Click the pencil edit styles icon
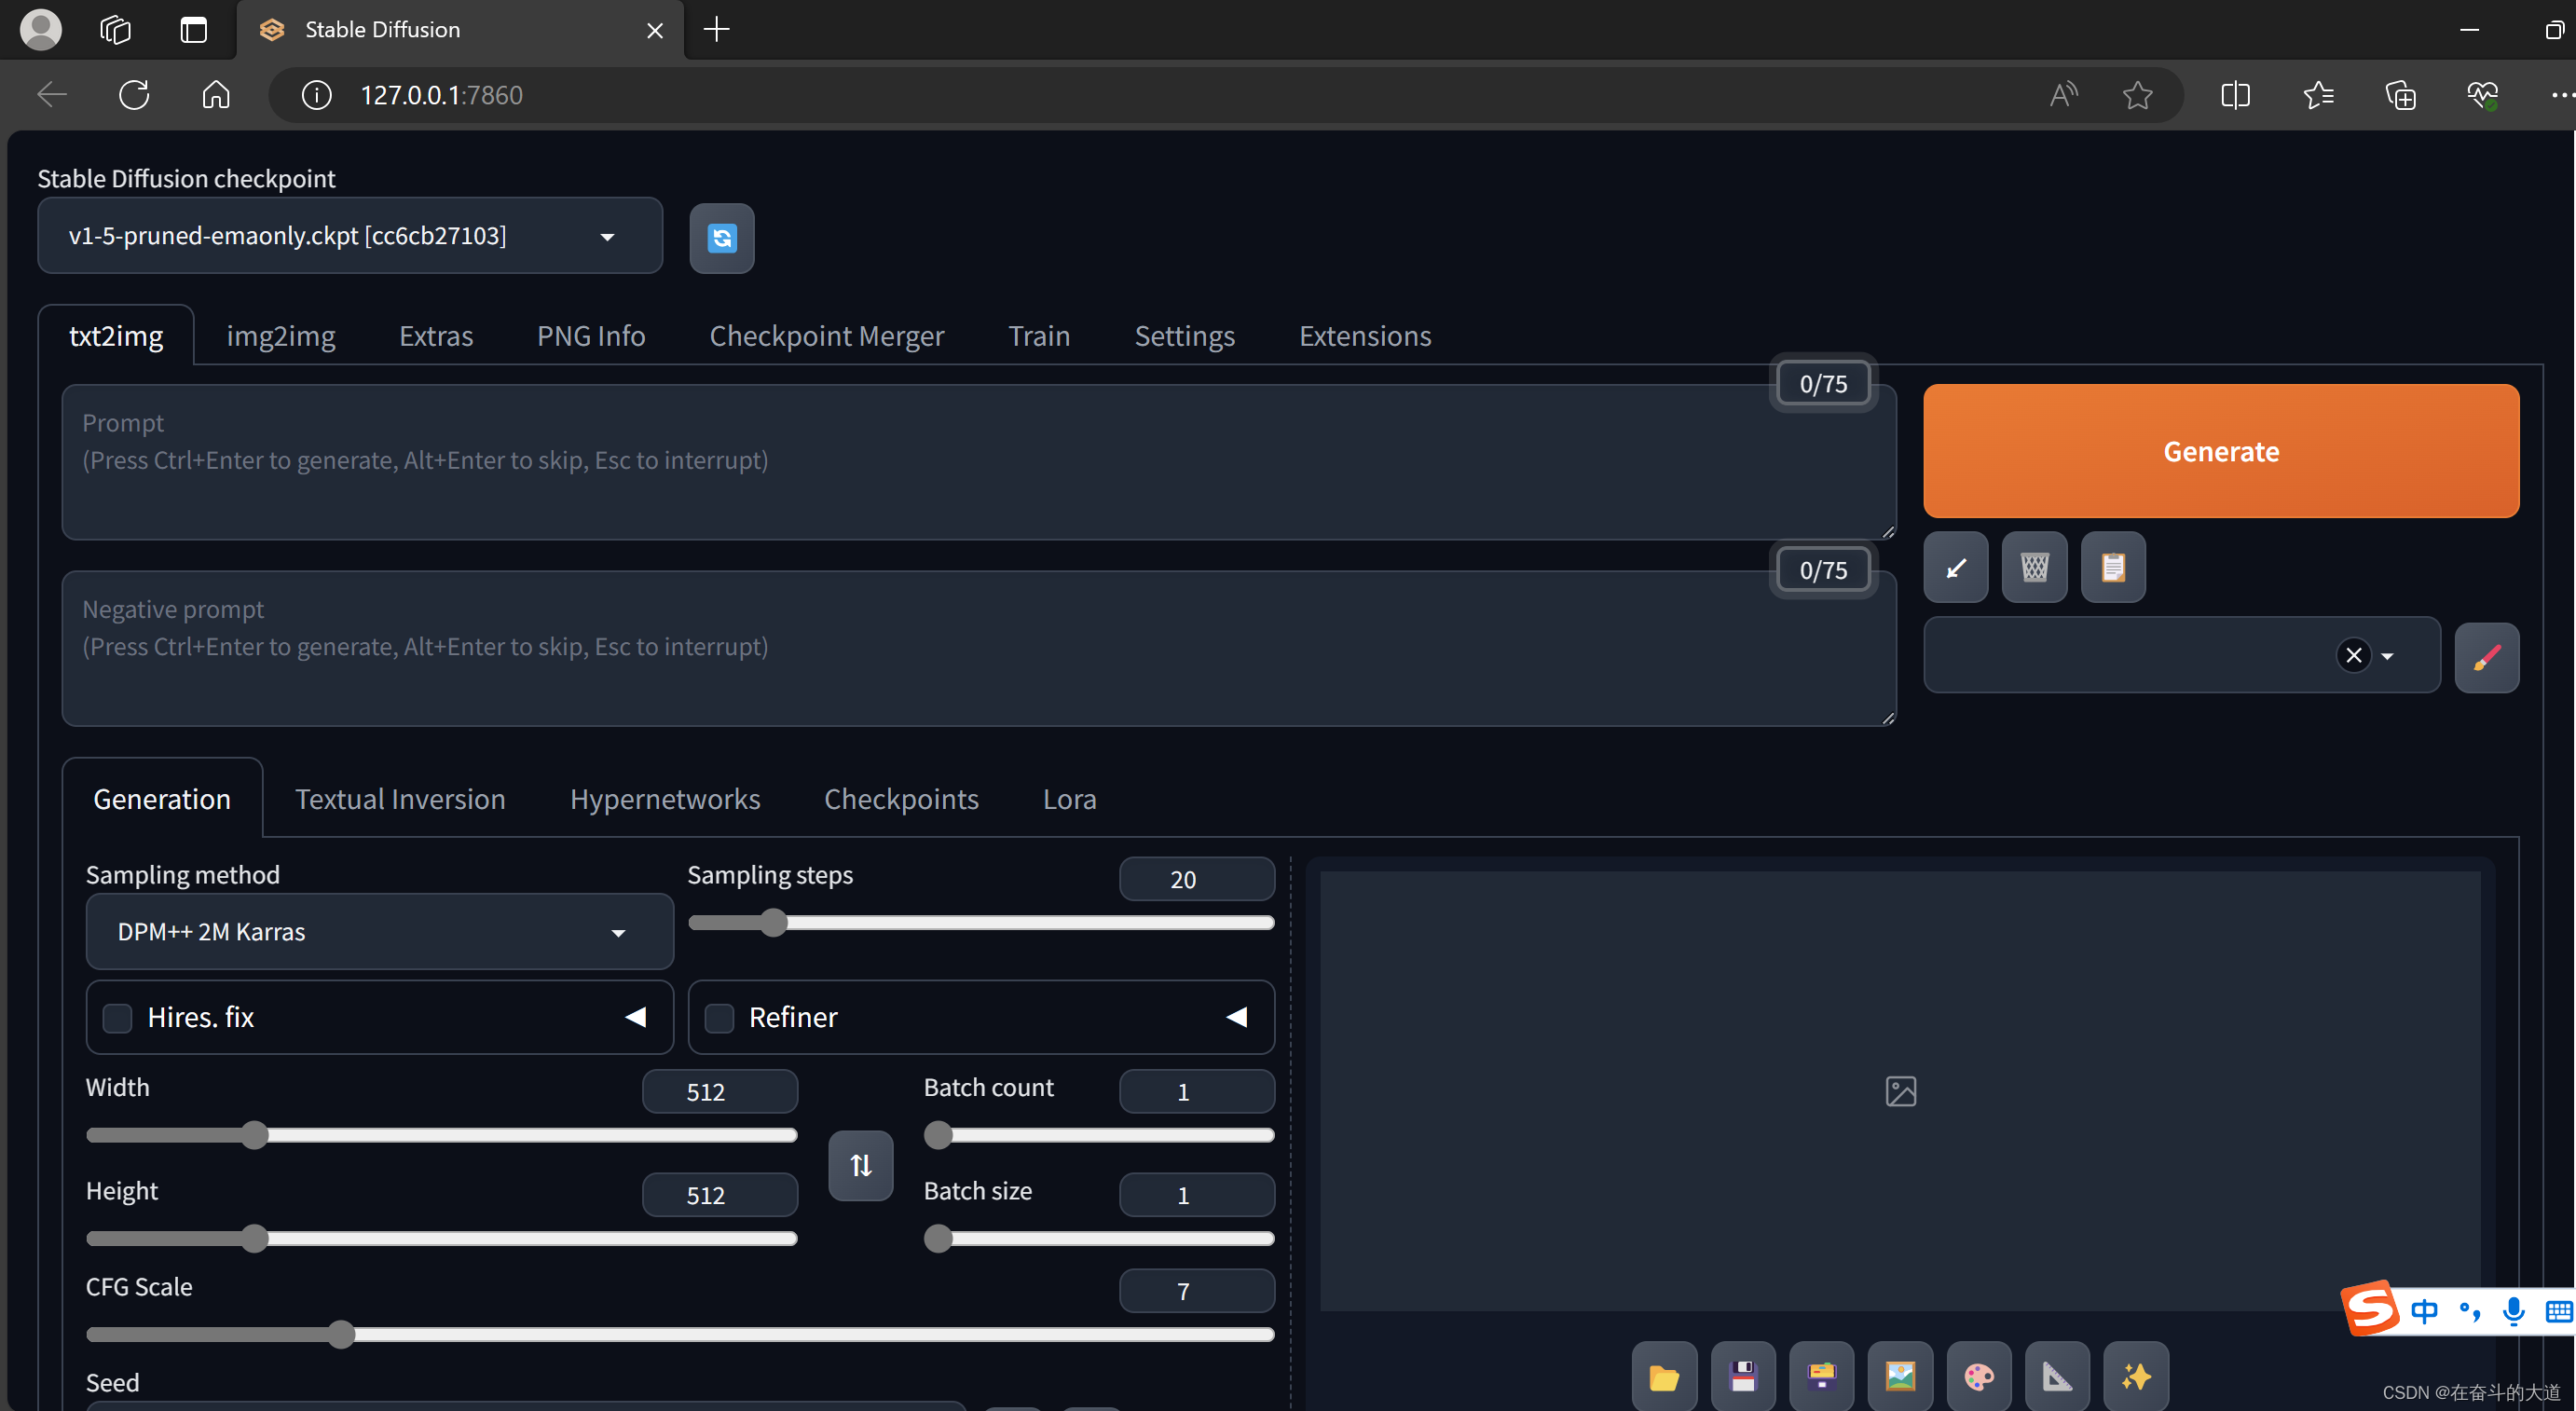Viewport: 2576px width, 1411px height. 2486,657
